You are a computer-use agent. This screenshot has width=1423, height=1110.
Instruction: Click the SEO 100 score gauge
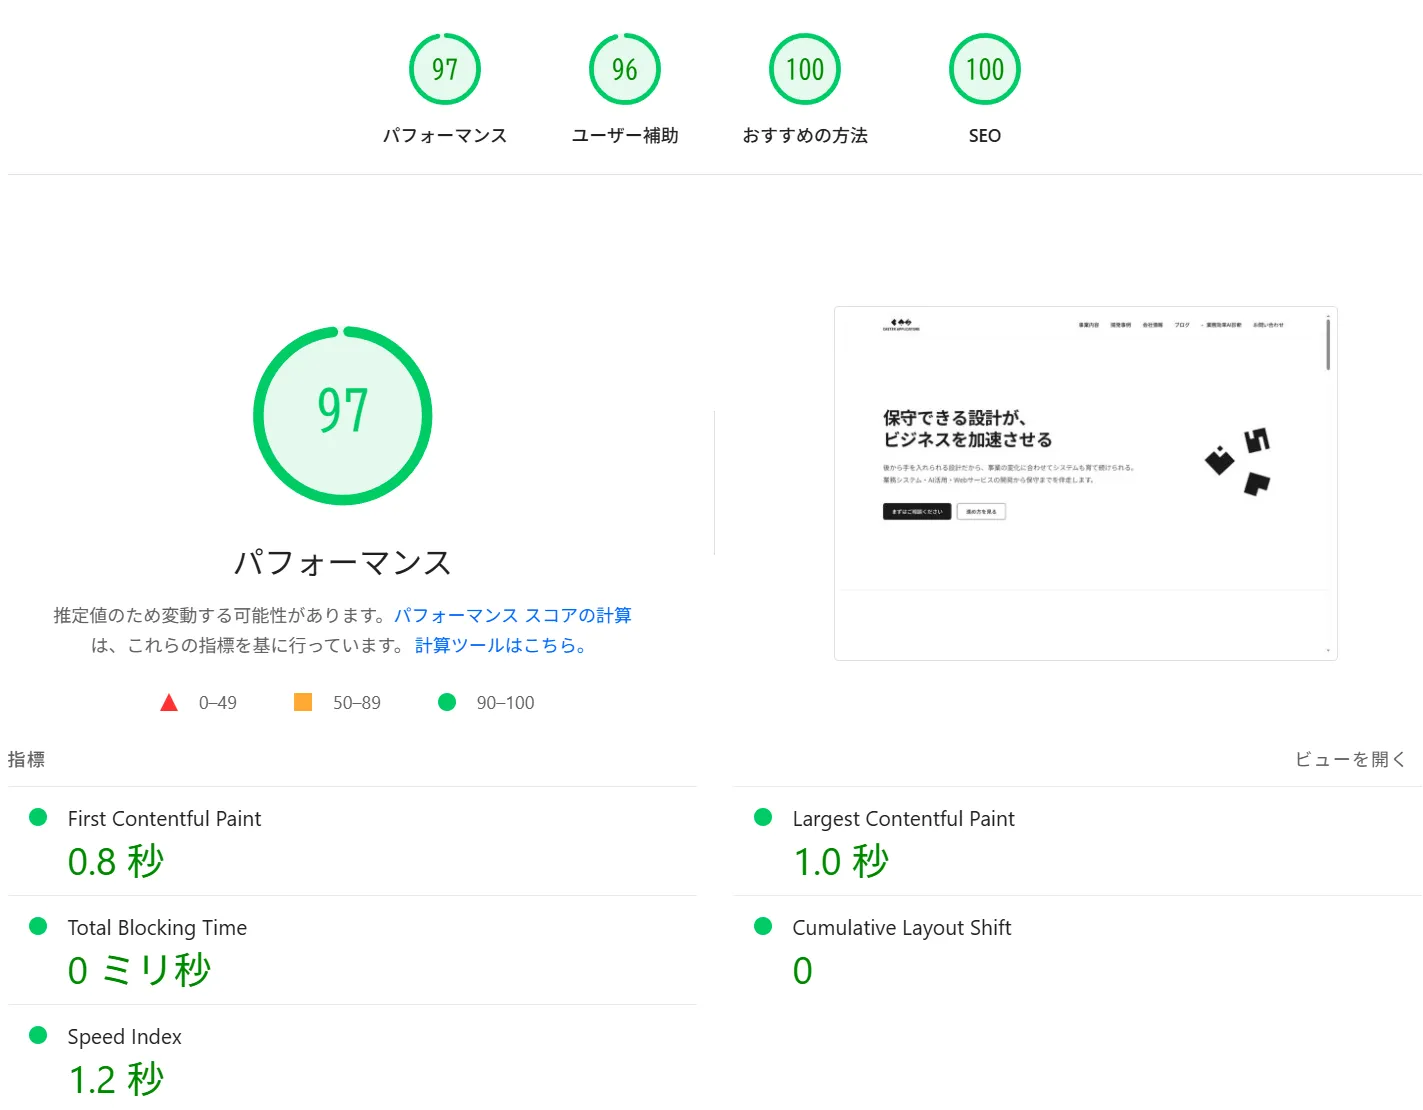click(985, 69)
